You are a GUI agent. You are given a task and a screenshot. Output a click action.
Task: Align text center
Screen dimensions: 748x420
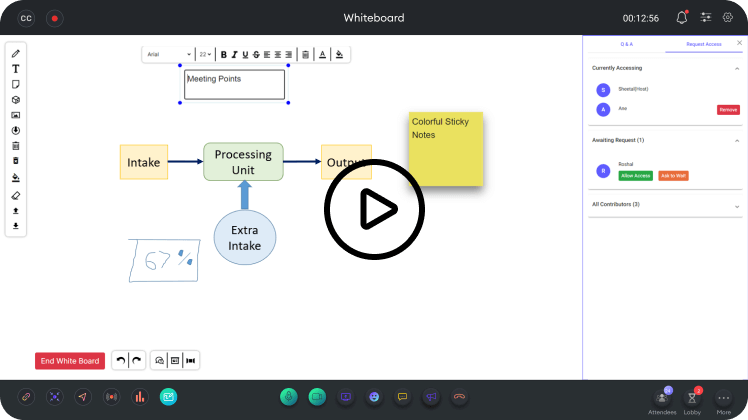coord(278,55)
